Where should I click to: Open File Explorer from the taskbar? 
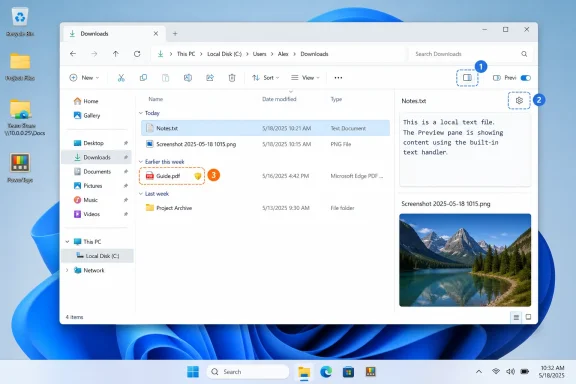pos(304,372)
